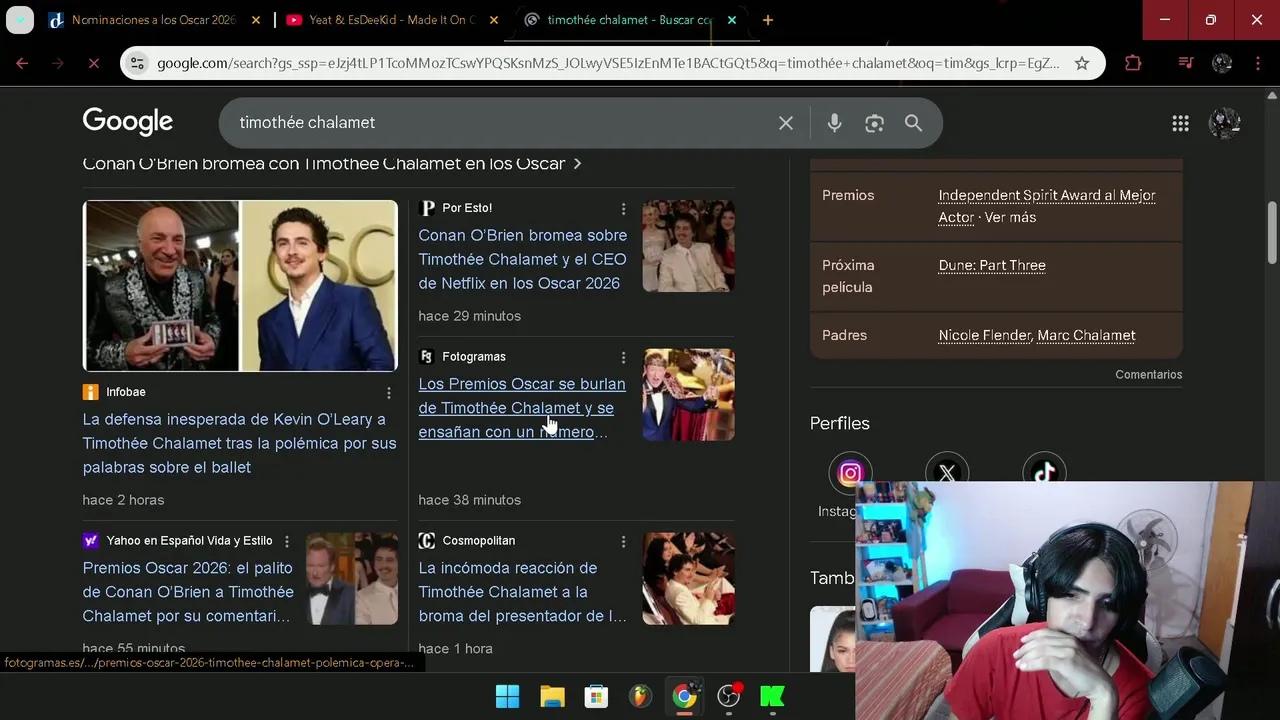1280x720 pixels.
Task: Open Windows Start menu
Action: 508,696
